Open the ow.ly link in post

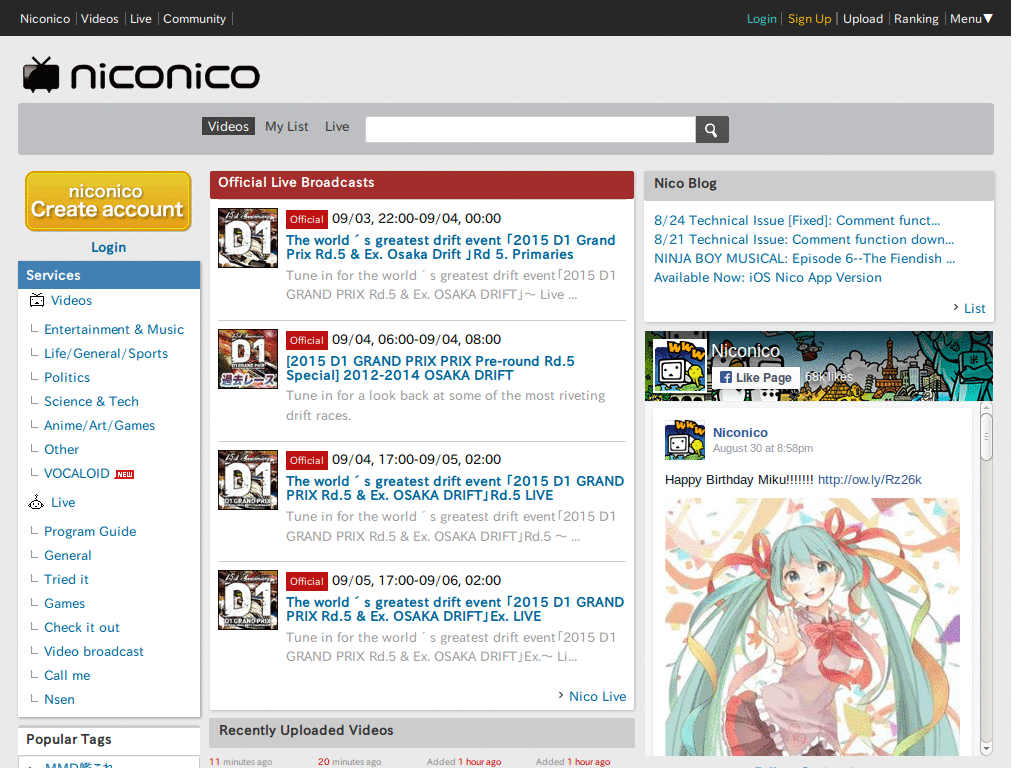click(869, 480)
